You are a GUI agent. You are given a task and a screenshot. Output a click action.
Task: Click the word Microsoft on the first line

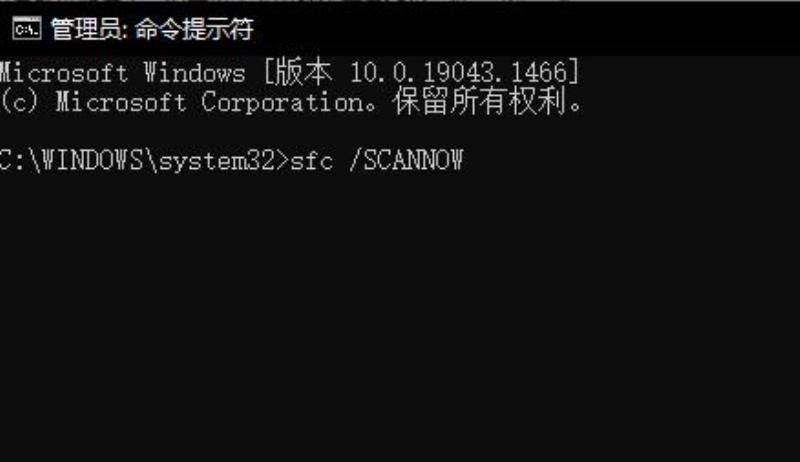click(x=63, y=72)
